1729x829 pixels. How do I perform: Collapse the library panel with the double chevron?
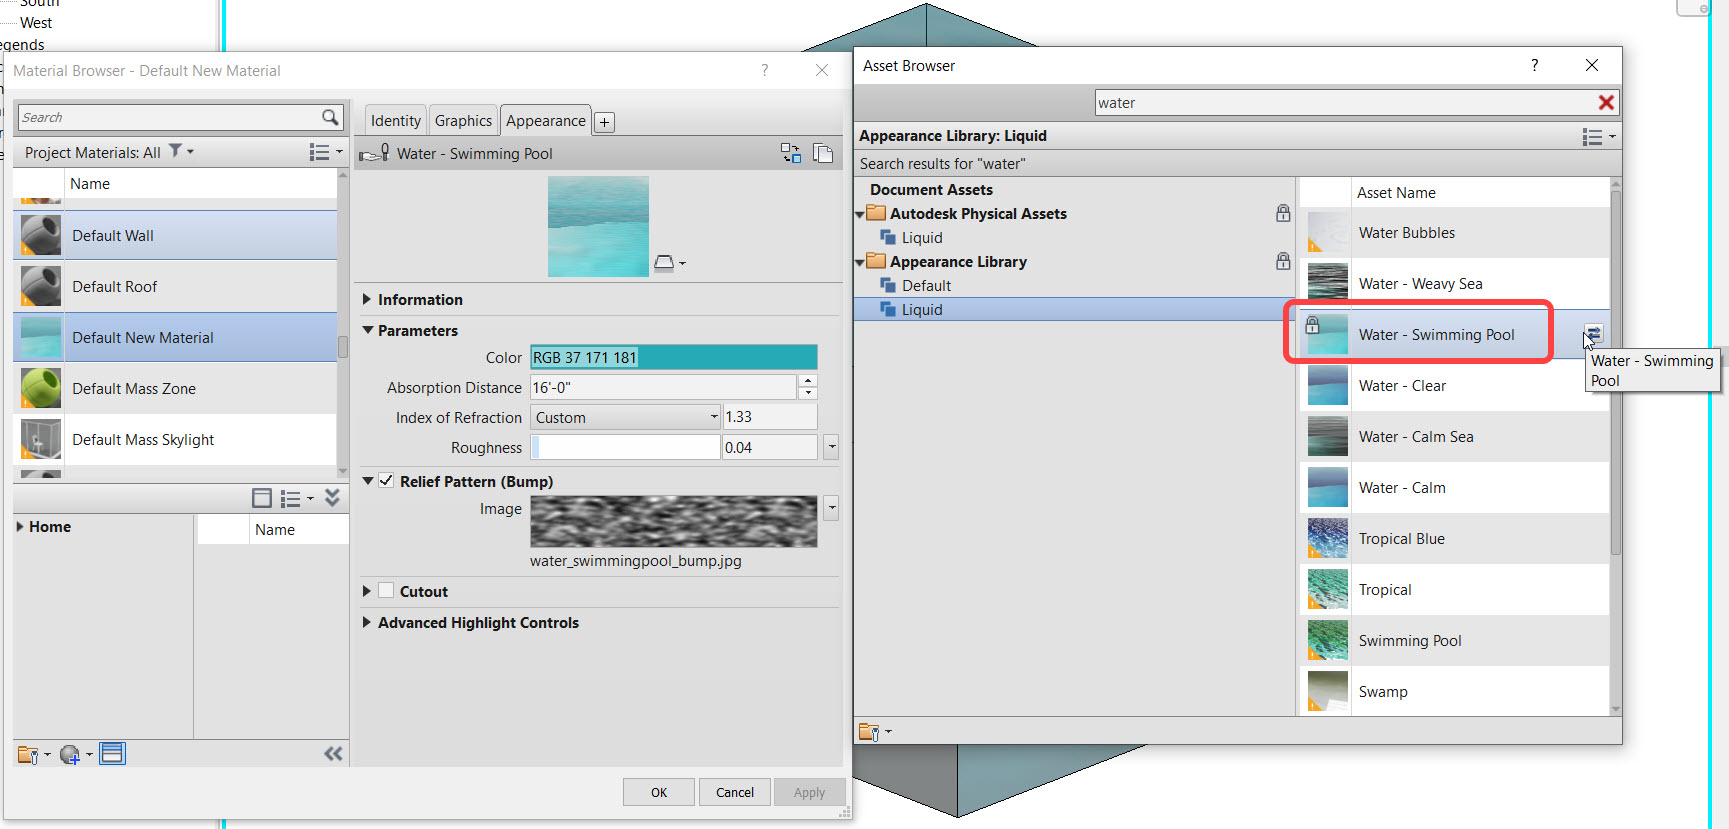click(333, 498)
